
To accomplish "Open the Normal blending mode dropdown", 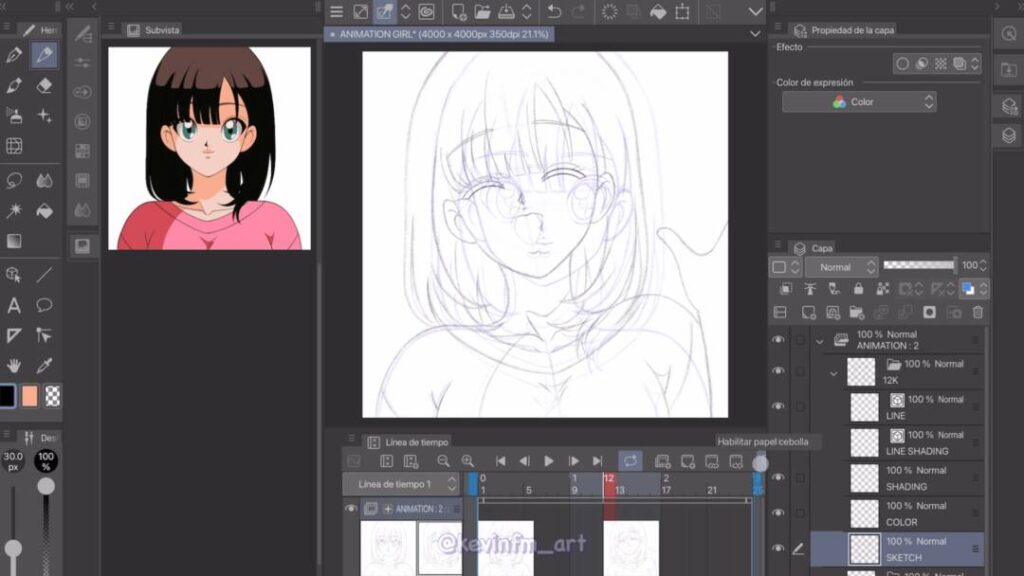I will [840, 266].
